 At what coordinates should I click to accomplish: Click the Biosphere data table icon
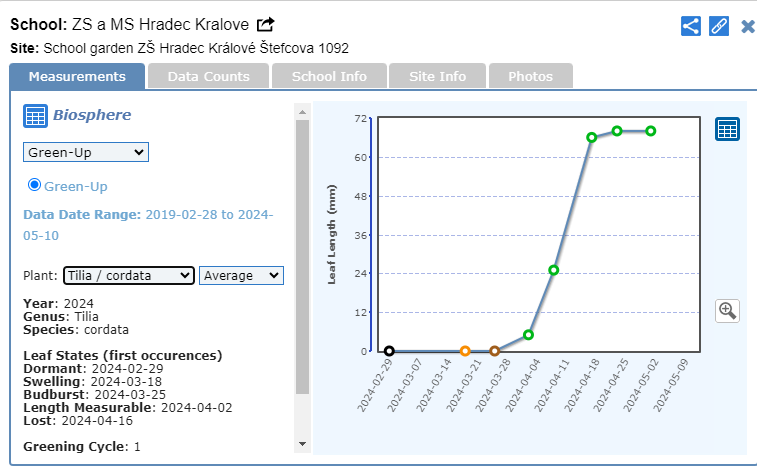coord(35,116)
